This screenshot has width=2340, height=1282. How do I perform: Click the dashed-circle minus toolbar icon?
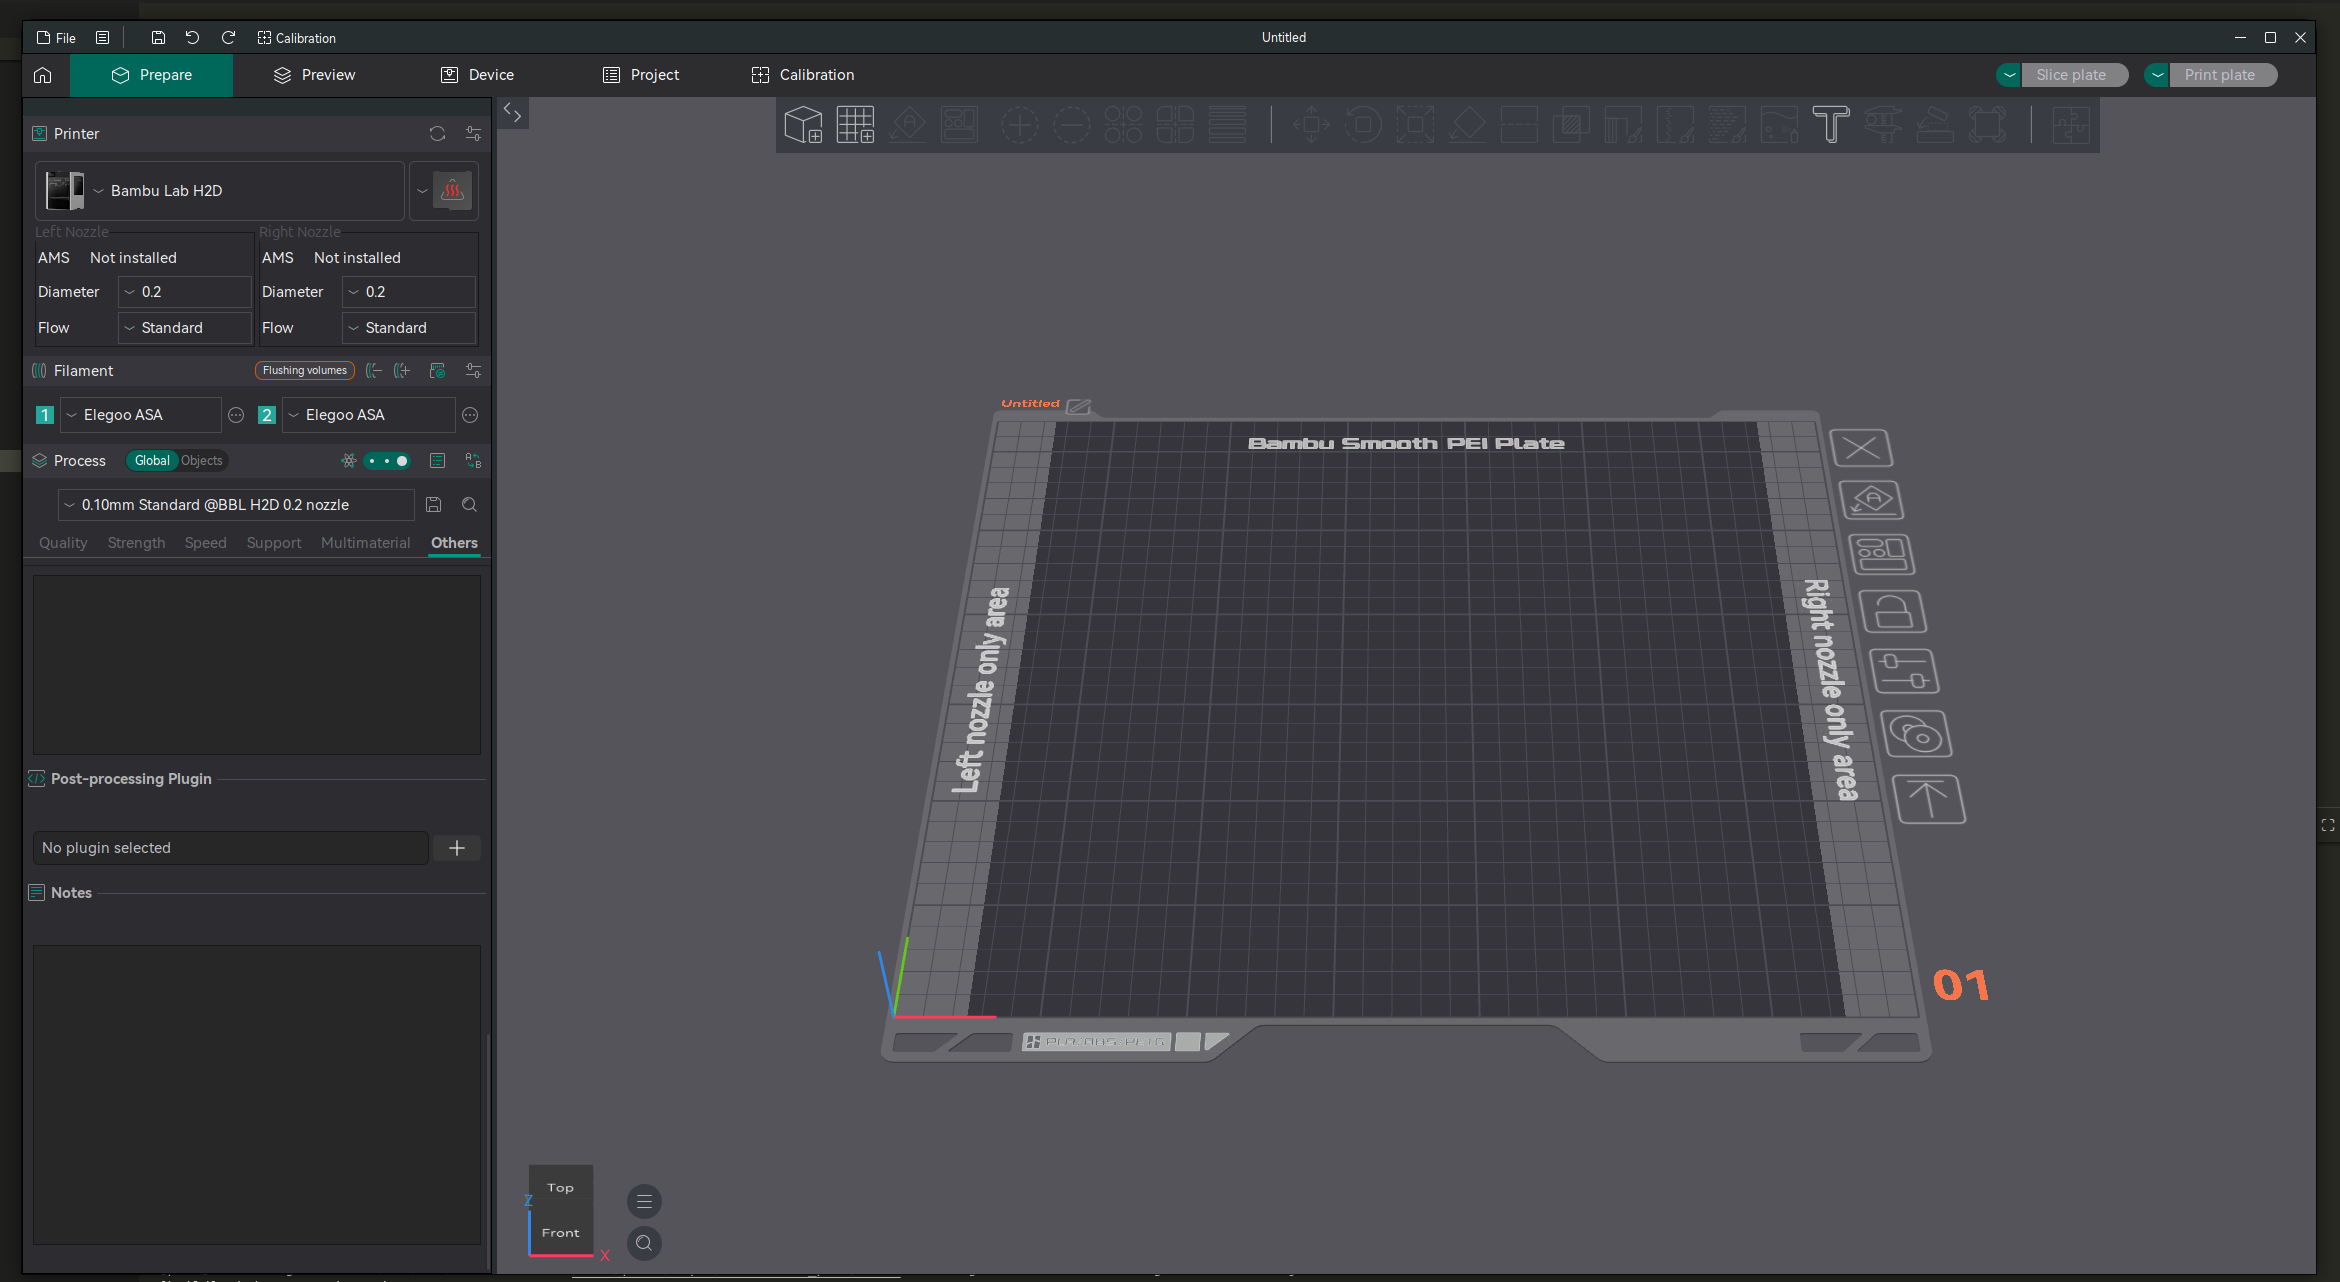coord(1071,125)
